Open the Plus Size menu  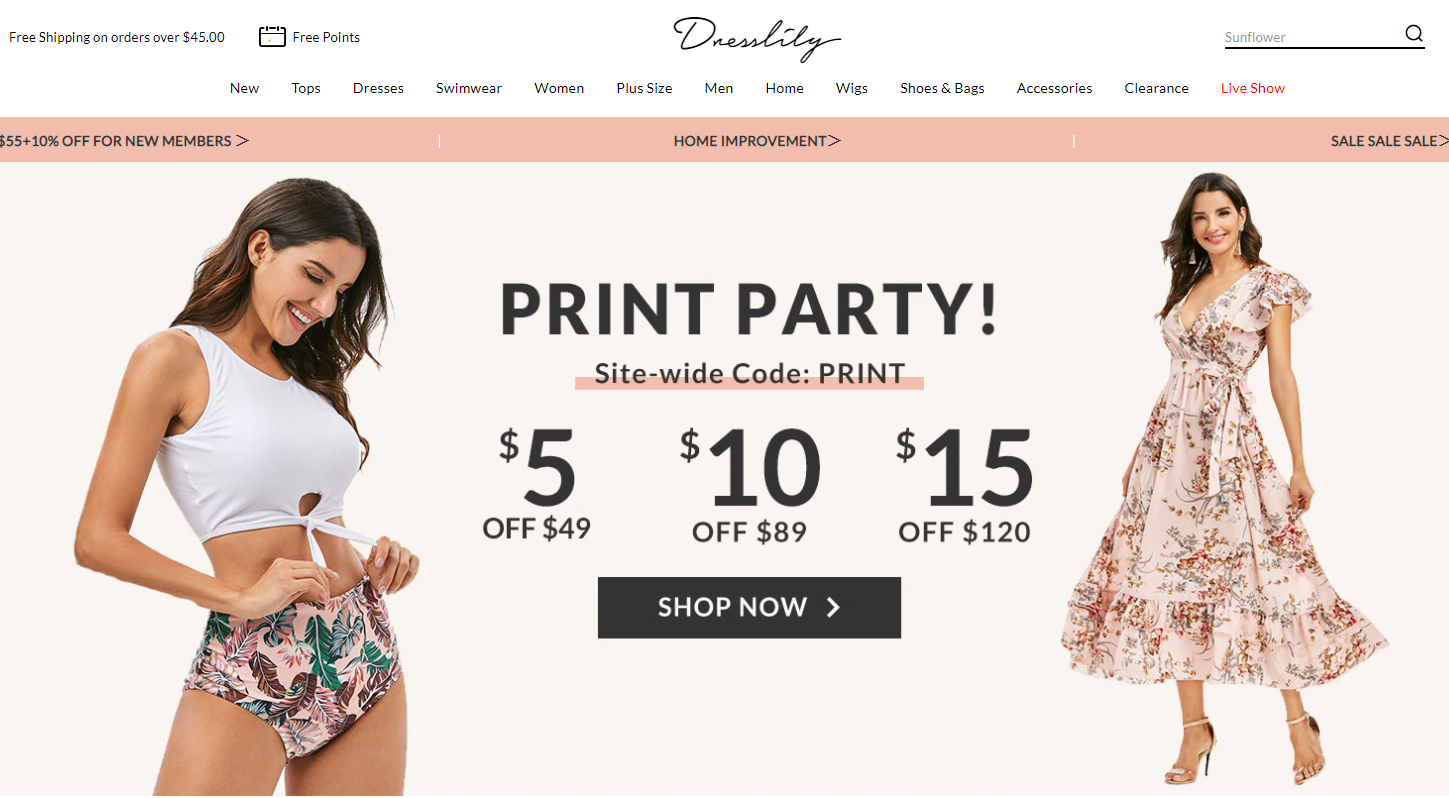tap(644, 88)
